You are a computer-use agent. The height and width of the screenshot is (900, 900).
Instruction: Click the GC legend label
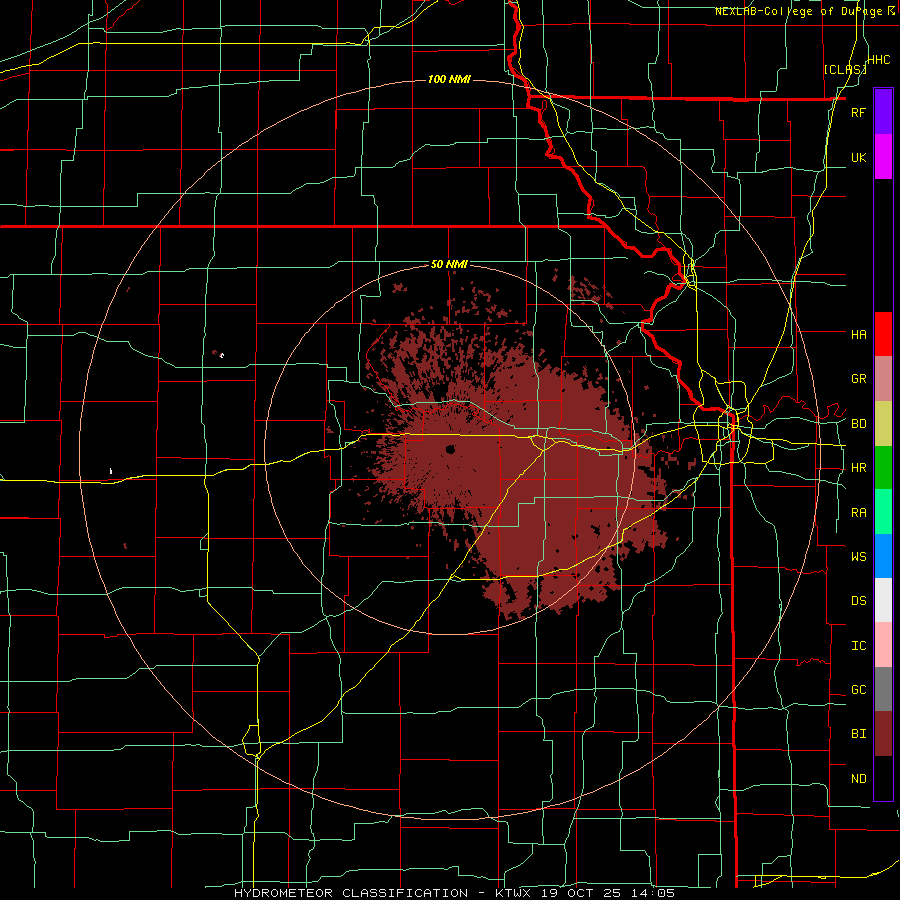click(858, 690)
